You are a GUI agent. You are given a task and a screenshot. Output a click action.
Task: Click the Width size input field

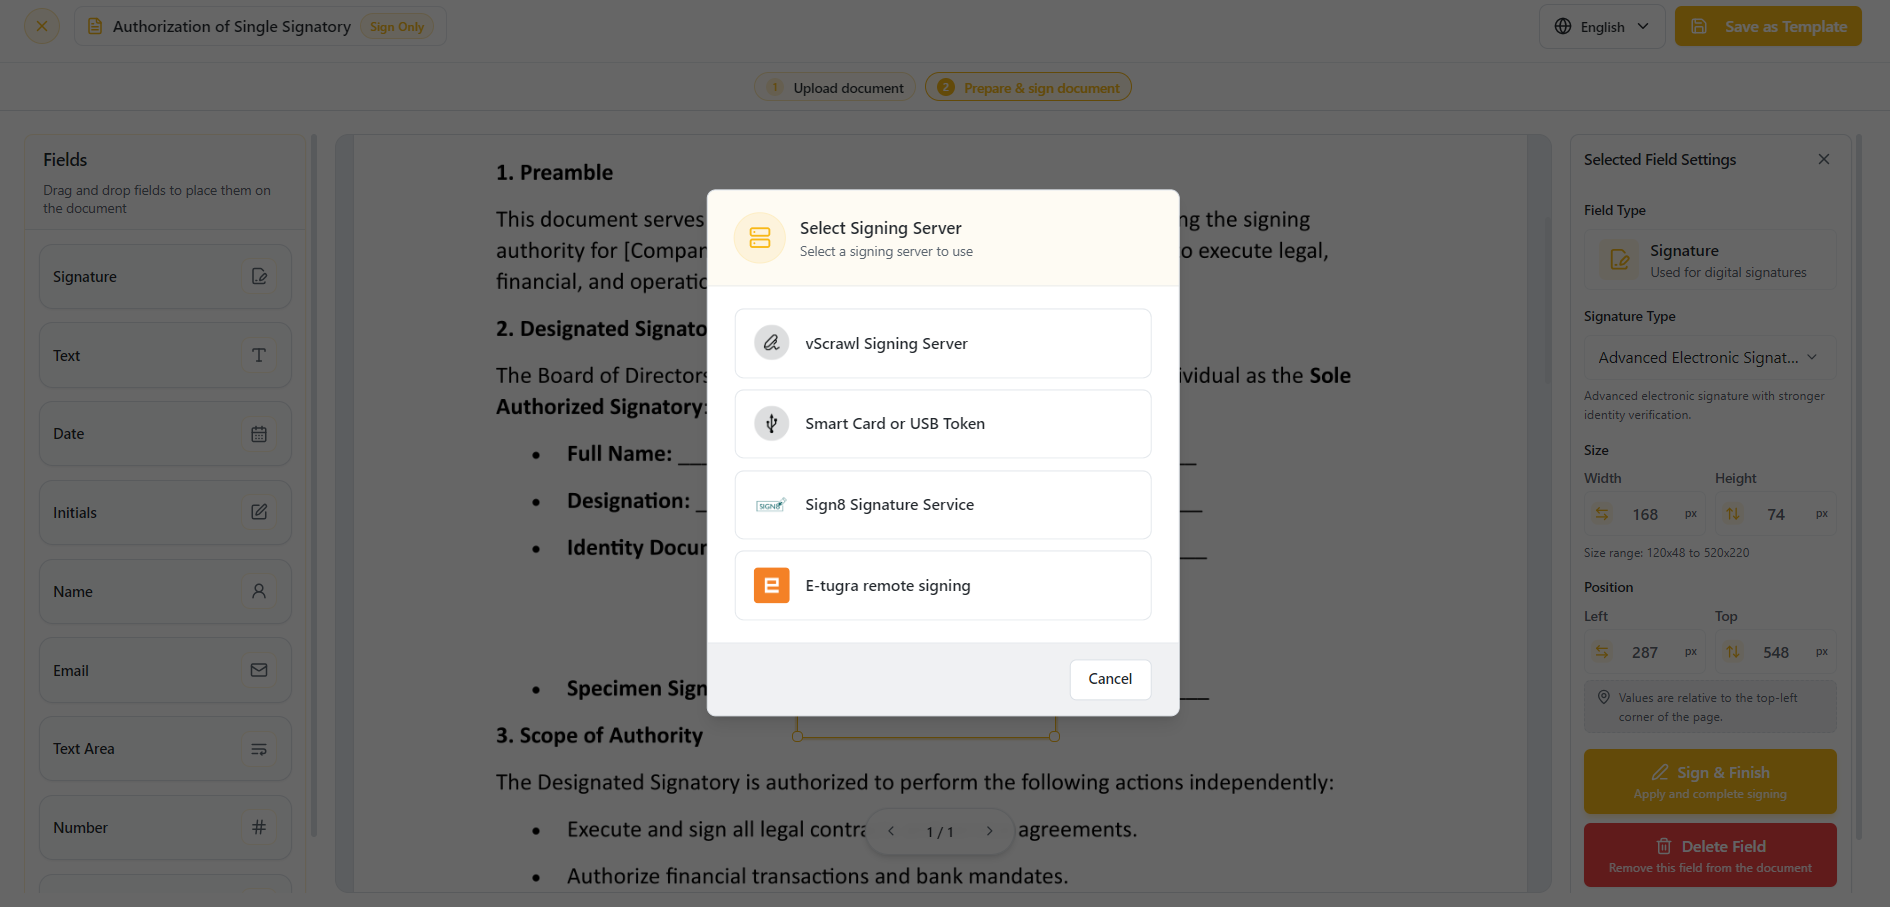coord(1645,514)
